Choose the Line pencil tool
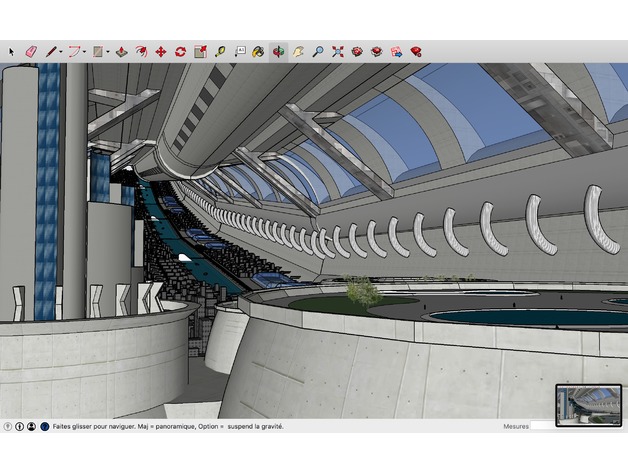Image resolution: width=628 pixels, height=472 pixels. click(x=51, y=52)
